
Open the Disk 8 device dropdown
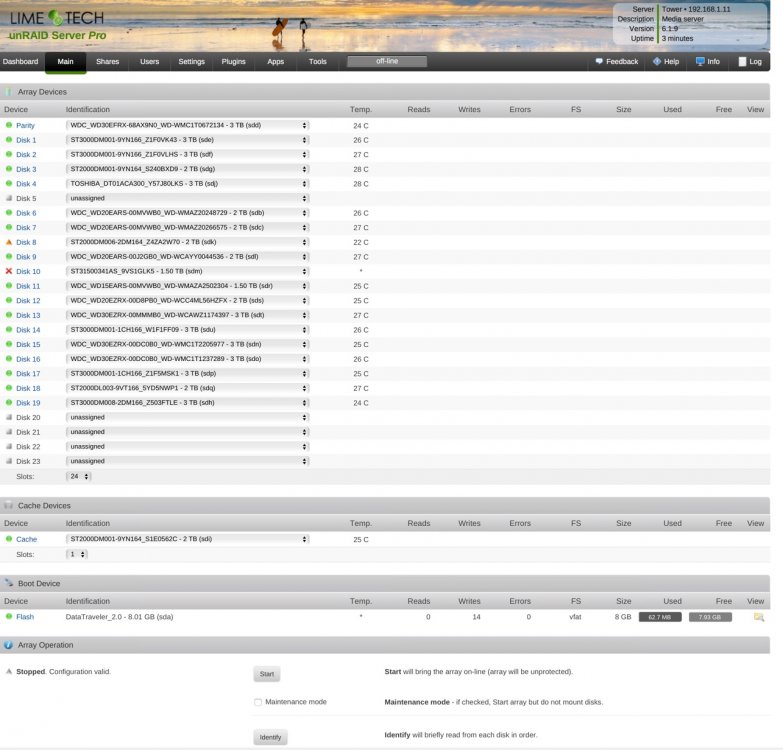pyautogui.click(x=188, y=242)
